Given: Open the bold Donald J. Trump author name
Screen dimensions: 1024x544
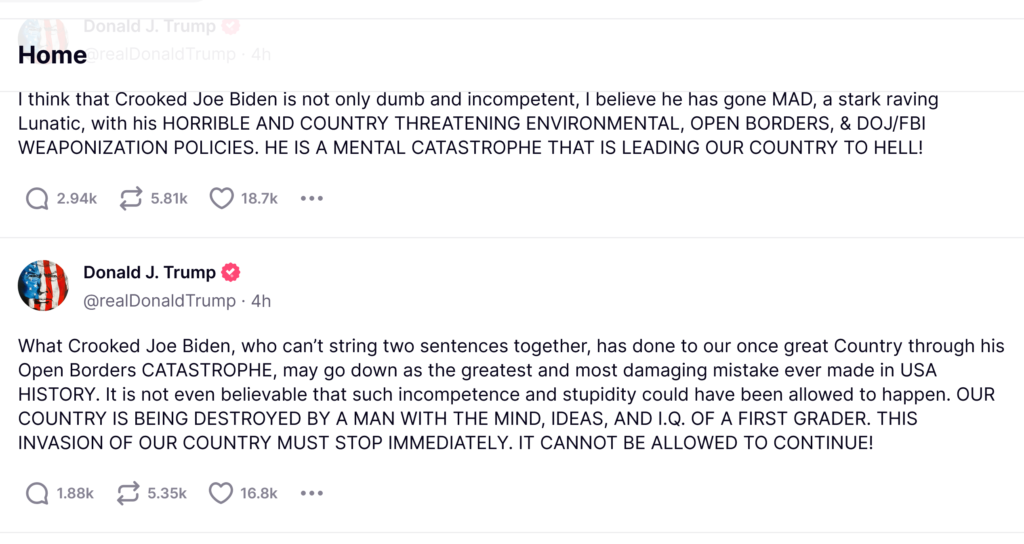Looking at the screenshot, I should [149, 273].
